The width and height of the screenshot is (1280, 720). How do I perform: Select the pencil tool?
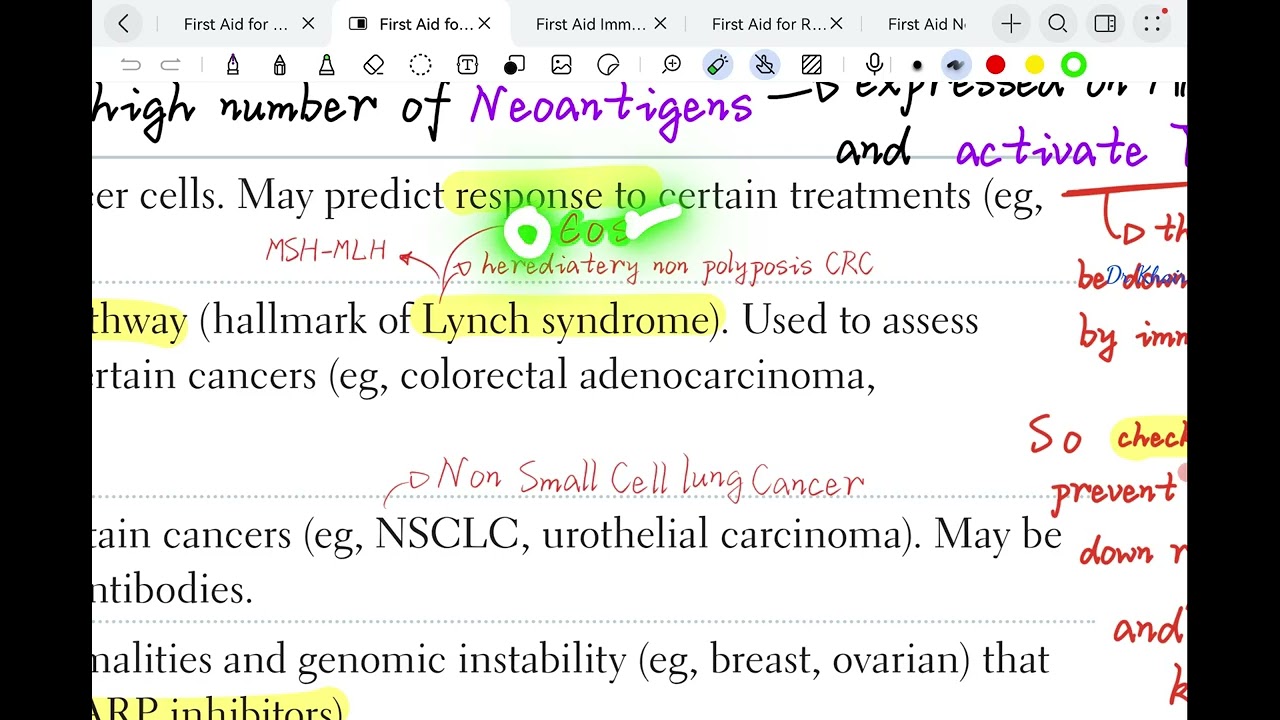(x=280, y=65)
